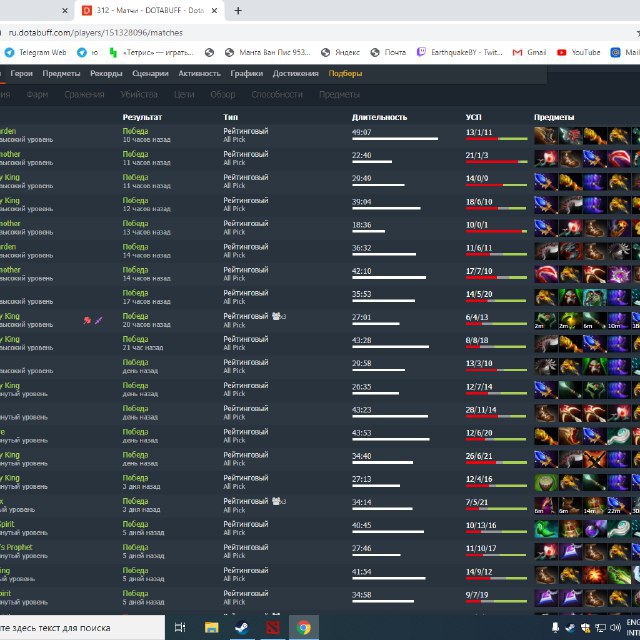This screenshot has height=640, width=640.
Task: Switch to the Цели tab
Action: (184, 95)
